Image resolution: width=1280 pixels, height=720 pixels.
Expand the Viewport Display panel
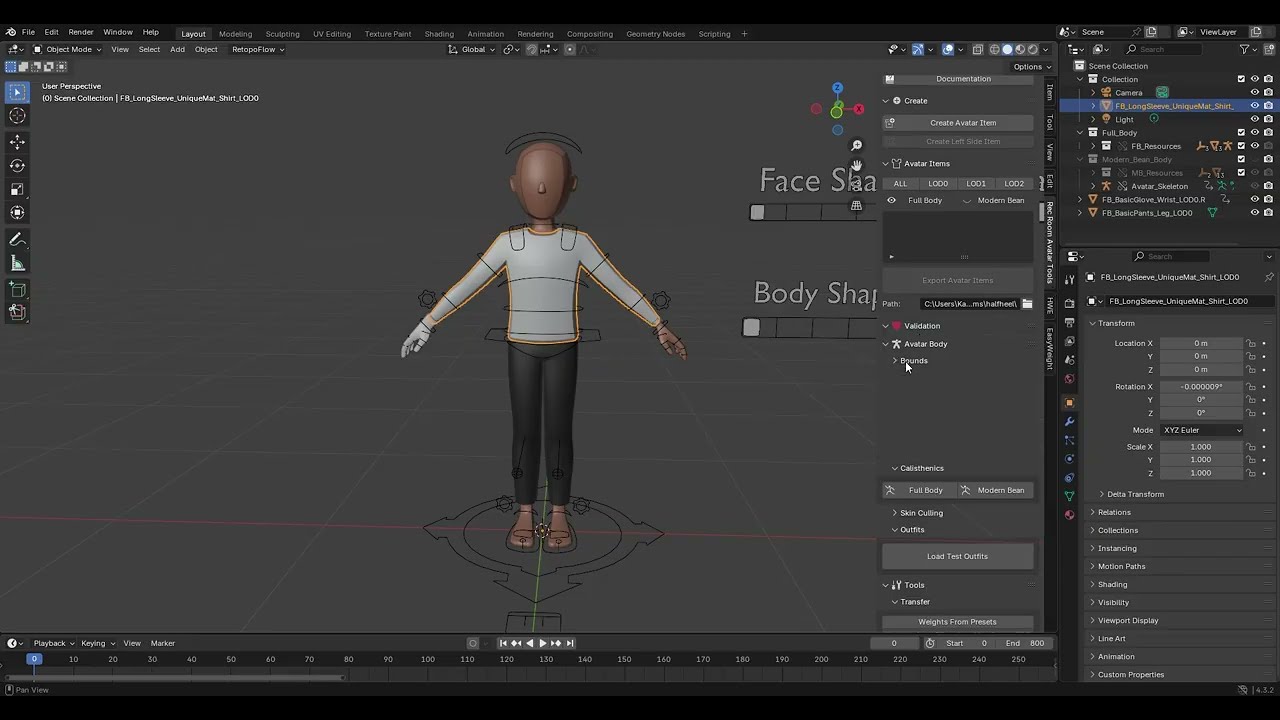(1128, 620)
